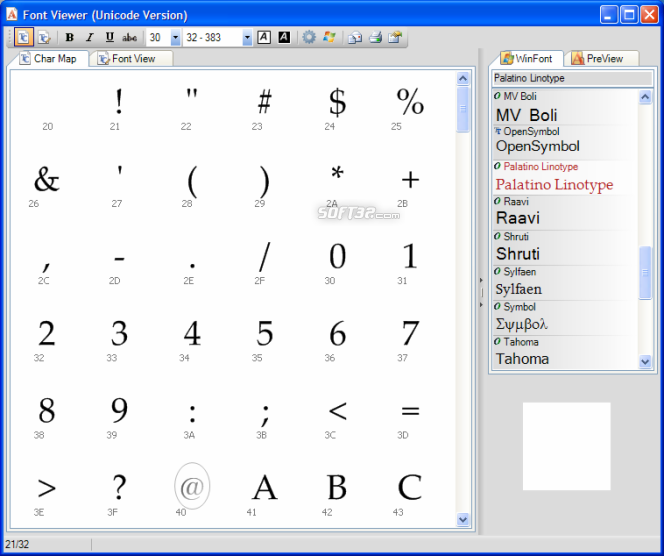This screenshot has width=664, height=556.
Task: Select the dollar sign character (24)
Action: pyautogui.click(x=337, y=102)
